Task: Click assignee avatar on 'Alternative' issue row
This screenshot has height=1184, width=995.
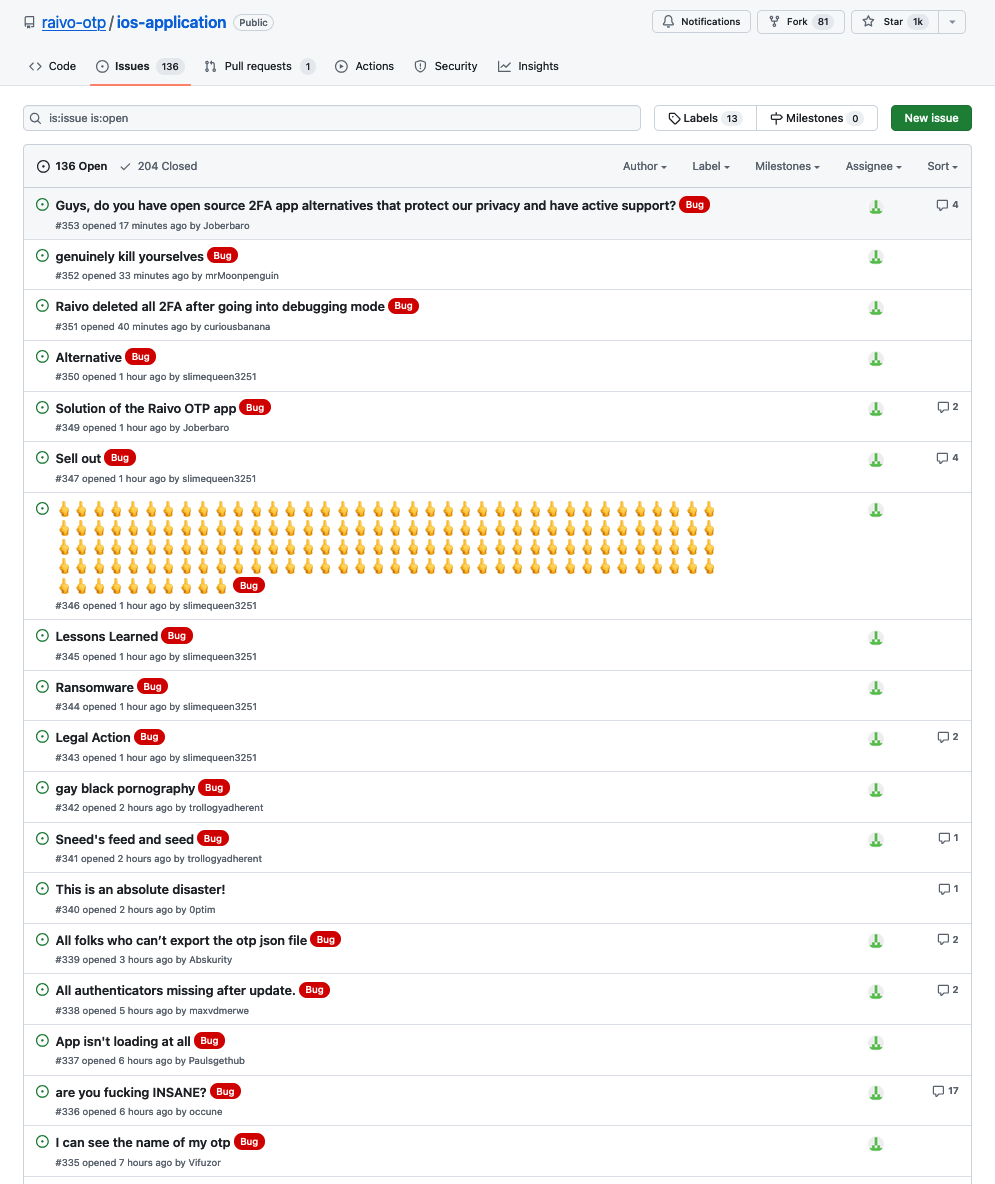Action: (876, 359)
